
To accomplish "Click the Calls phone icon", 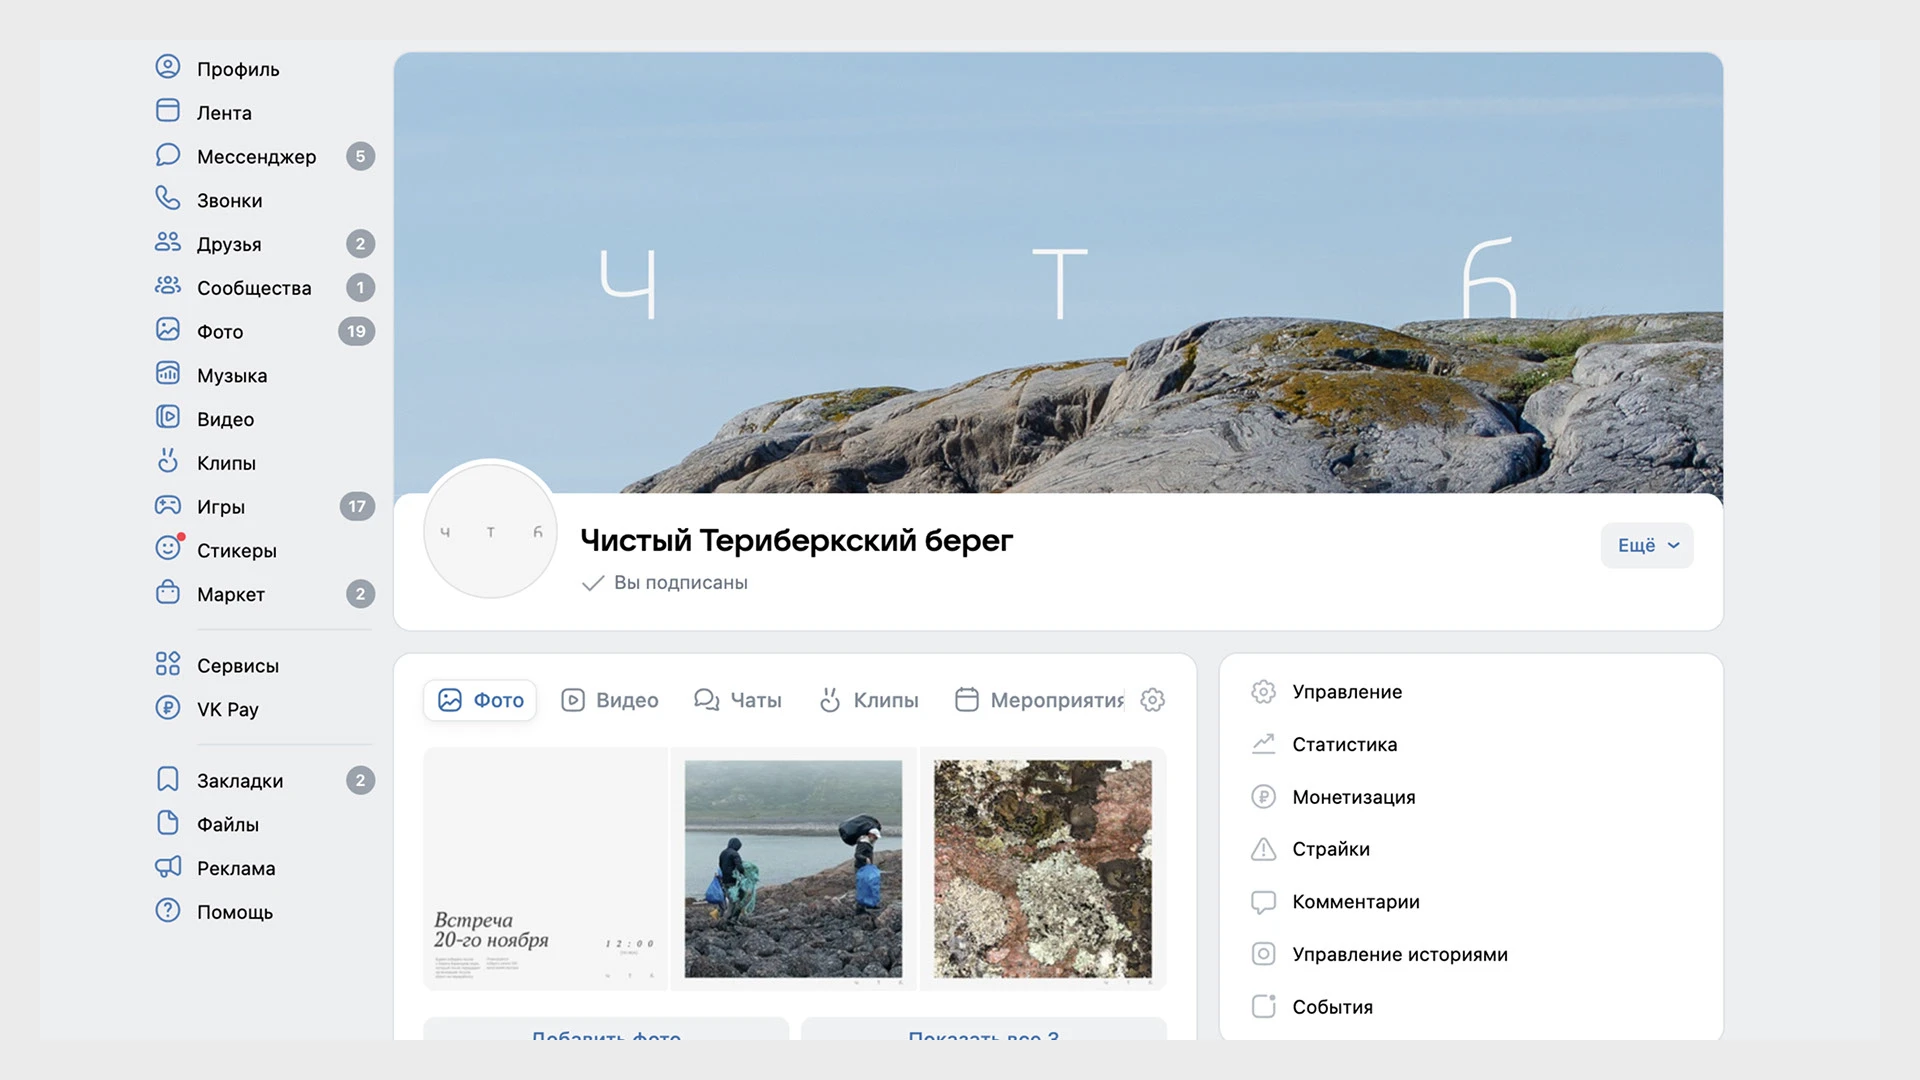I will click(168, 199).
